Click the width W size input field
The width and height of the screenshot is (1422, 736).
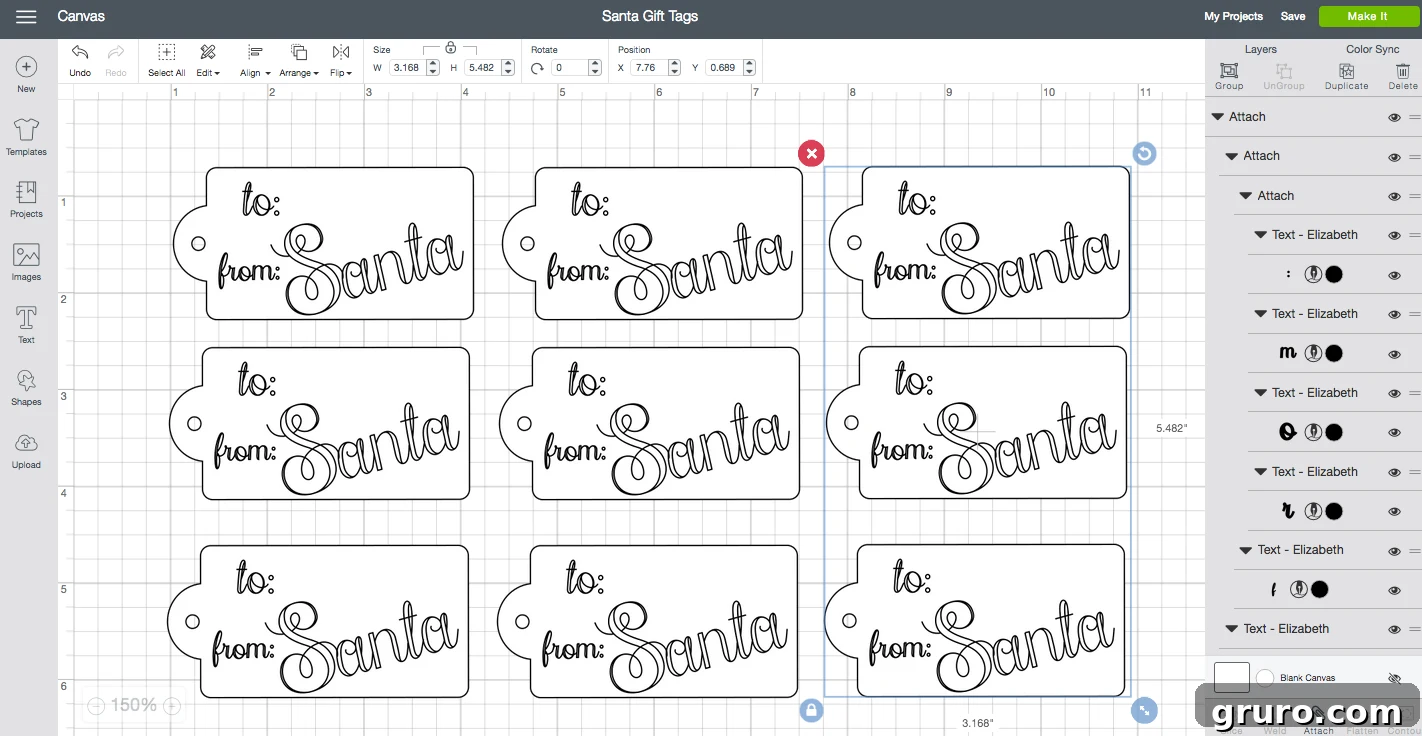tap(406, 68)
